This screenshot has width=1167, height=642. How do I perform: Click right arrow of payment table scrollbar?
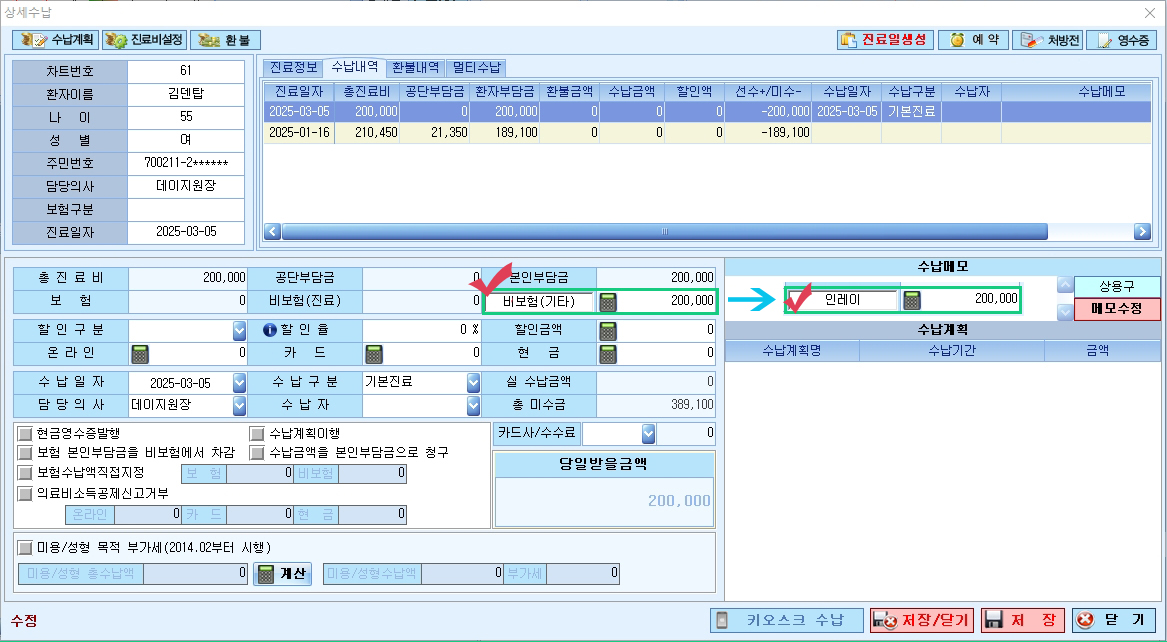(x=1142, y=231)
